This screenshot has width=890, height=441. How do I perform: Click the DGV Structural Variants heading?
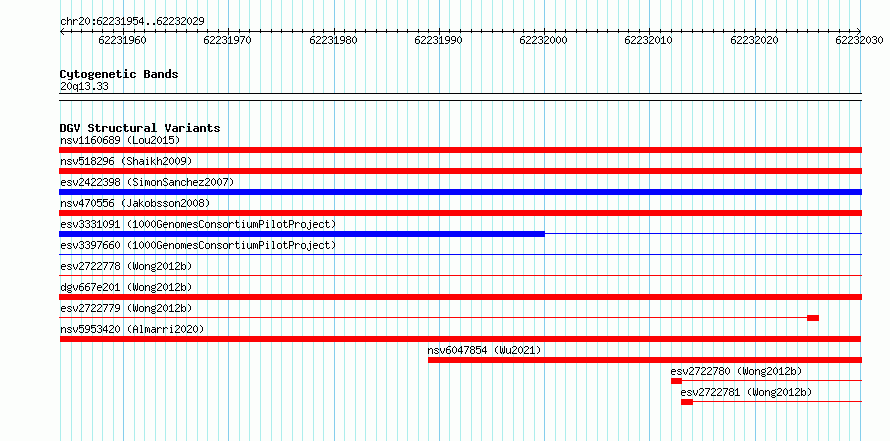(x=140, y=128)
